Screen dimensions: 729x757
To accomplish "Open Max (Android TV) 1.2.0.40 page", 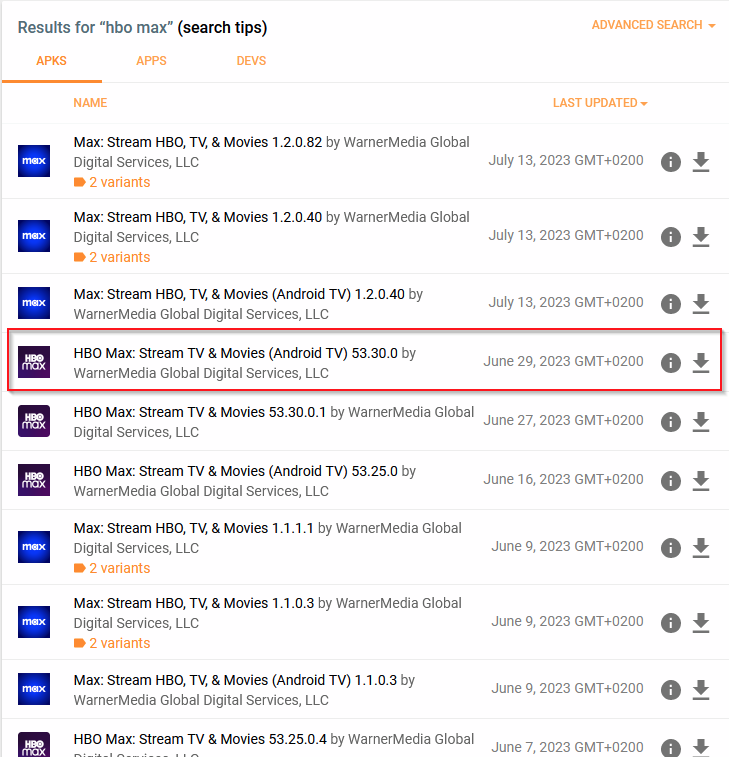I will click(x=239, y=294).
